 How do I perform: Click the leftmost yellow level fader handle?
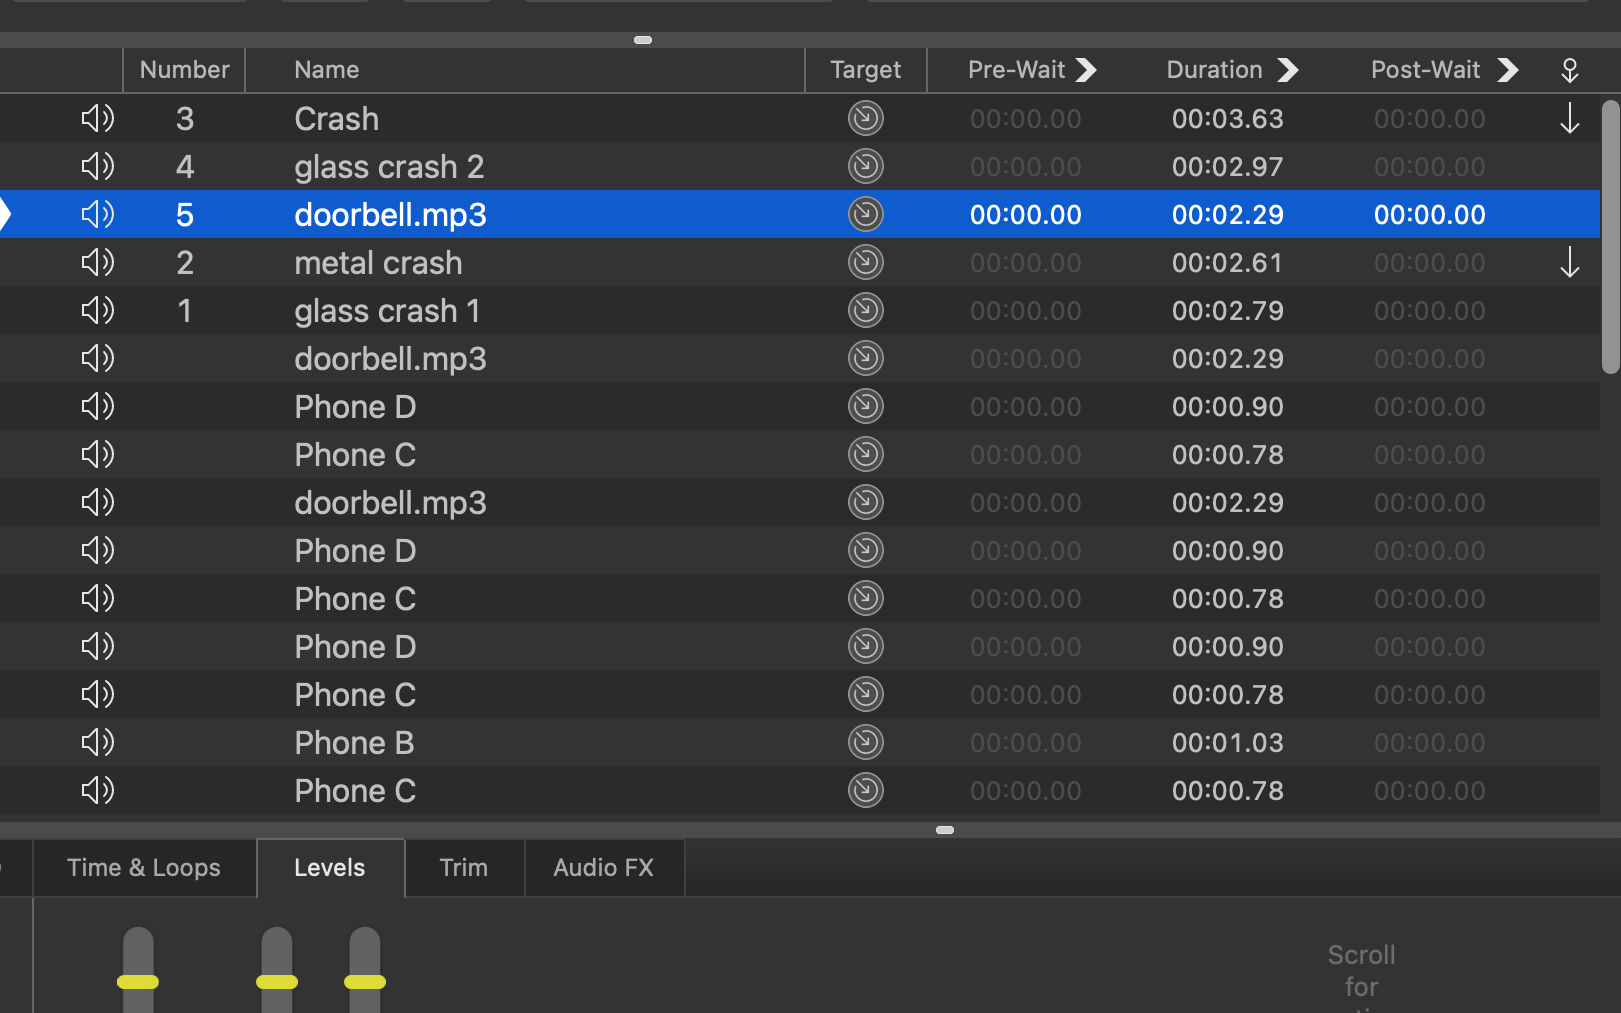(x=138, y=982)
